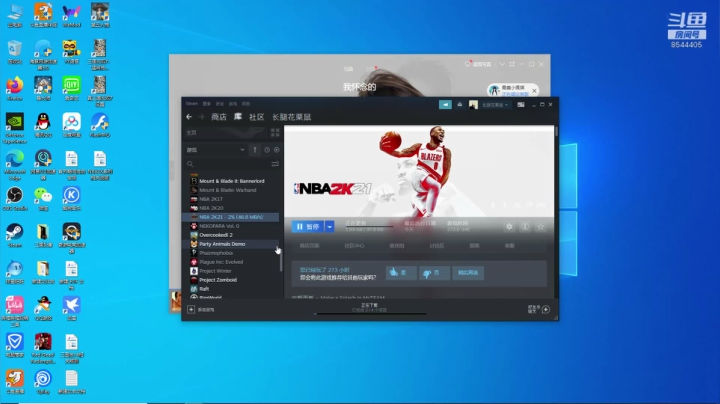Image resolution: width=720 pixels, height=404 pixels.
Task: Go back with the Steam back arrow
Action: 189,117
